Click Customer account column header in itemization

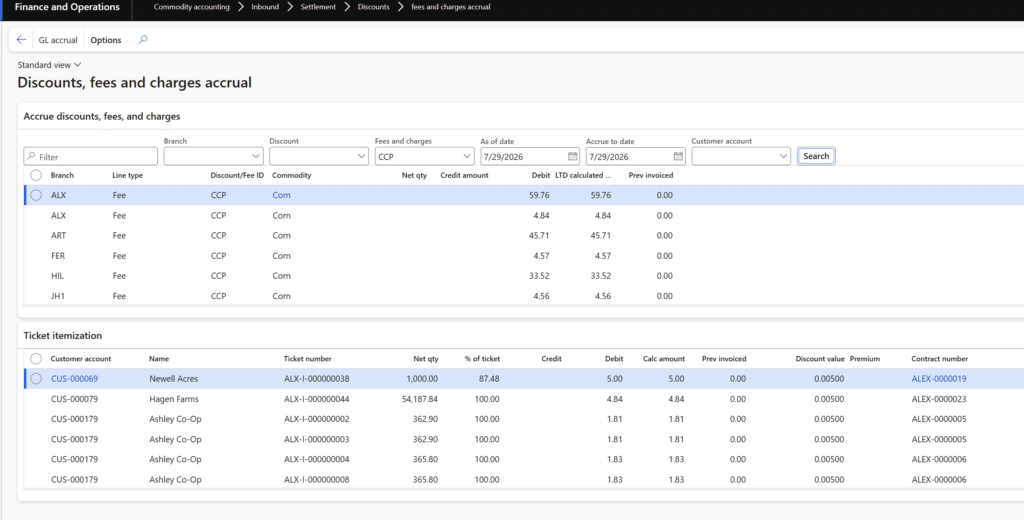[81, 359]
